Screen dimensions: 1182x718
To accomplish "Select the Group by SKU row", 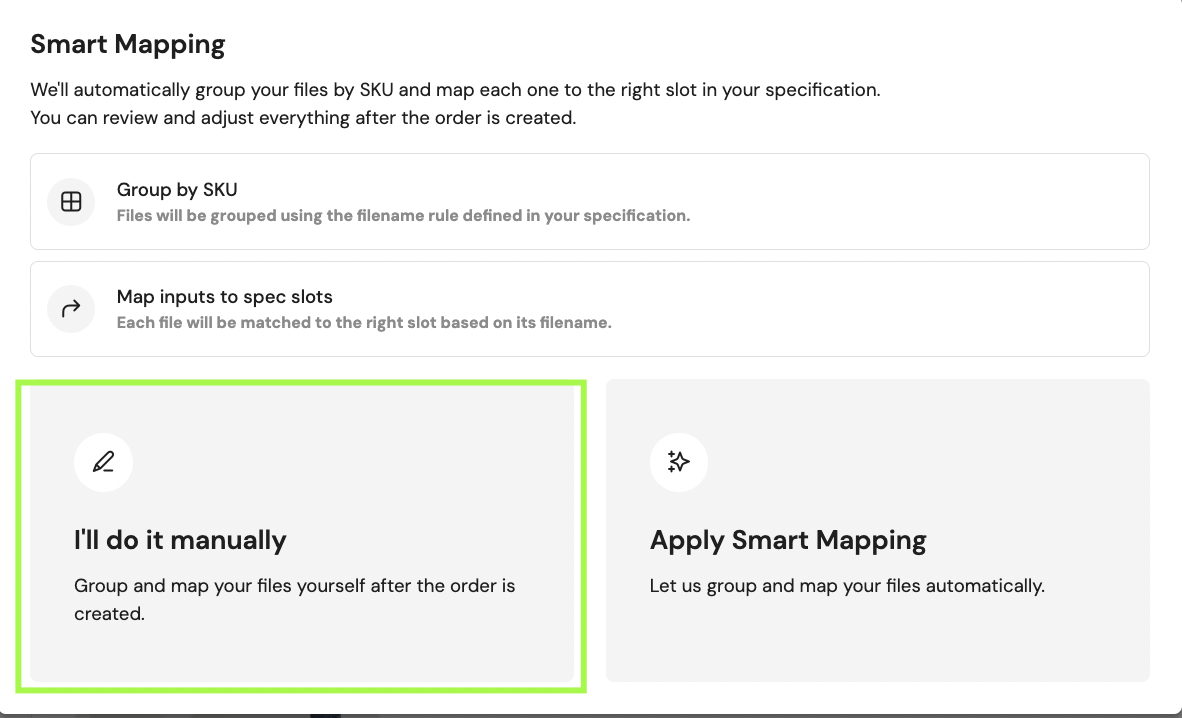I will 589,201.
